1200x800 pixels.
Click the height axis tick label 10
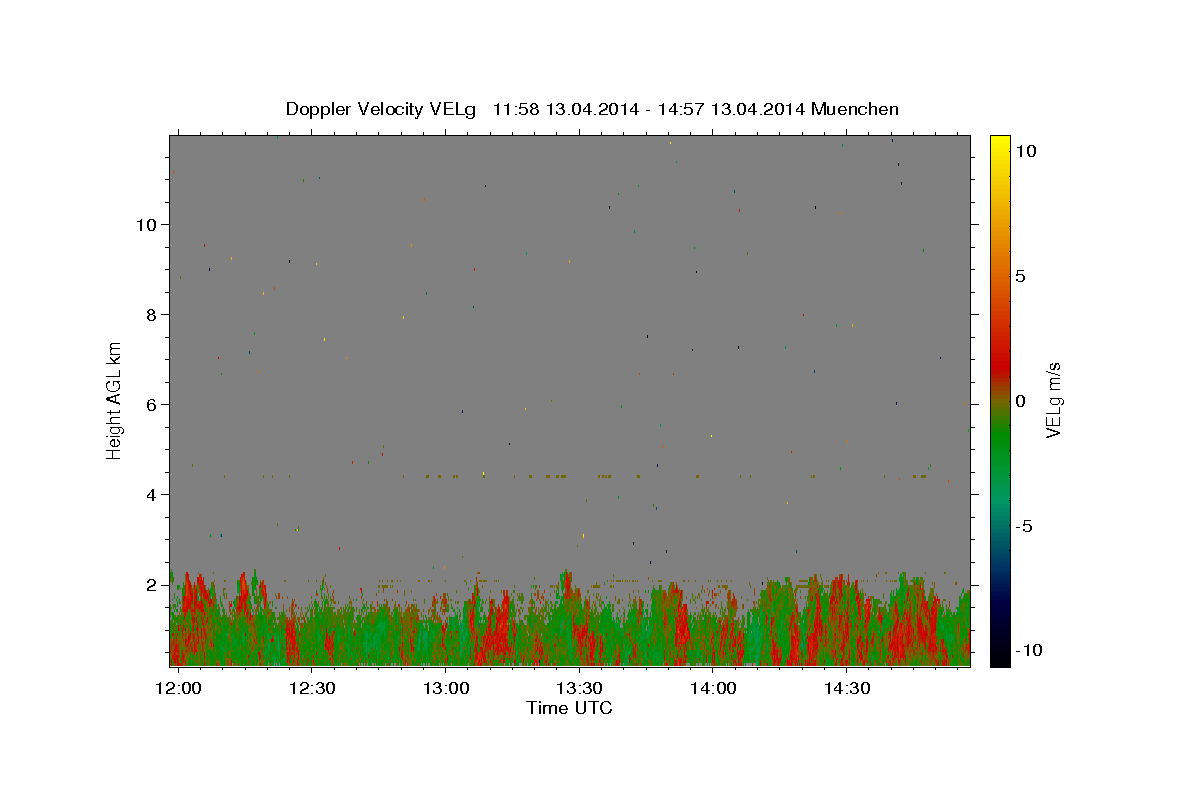pos(147,225)
